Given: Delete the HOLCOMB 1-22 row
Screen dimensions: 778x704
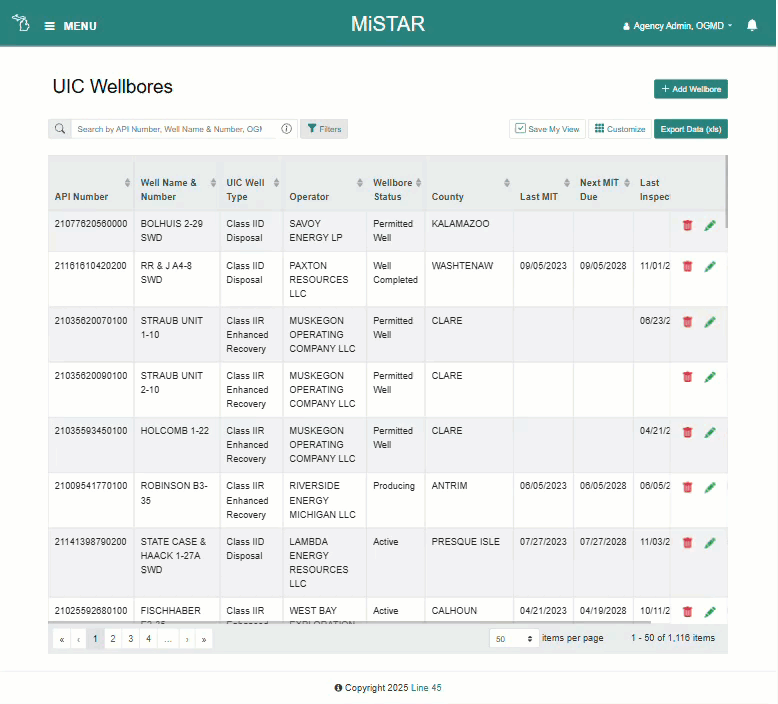Looking at the screenshot, I should (x=687, y=432).
